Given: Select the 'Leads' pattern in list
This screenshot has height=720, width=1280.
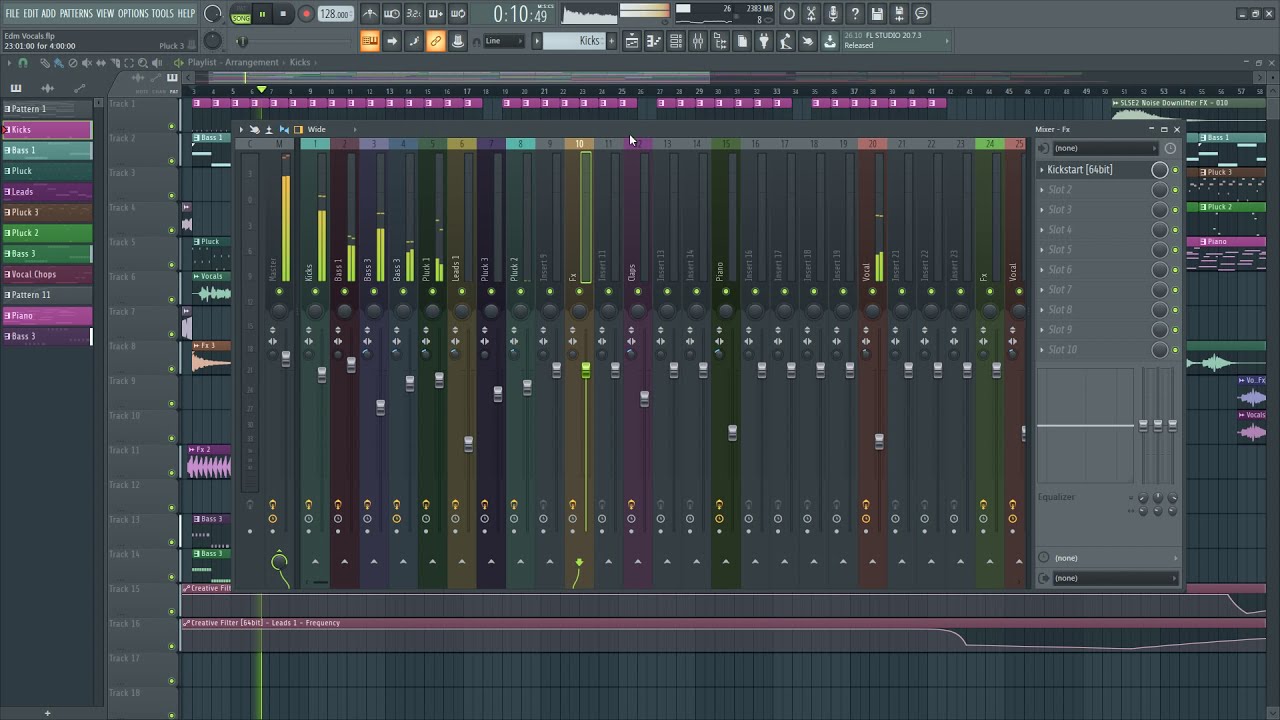Looking at the screenshot, I should [47, 191].
